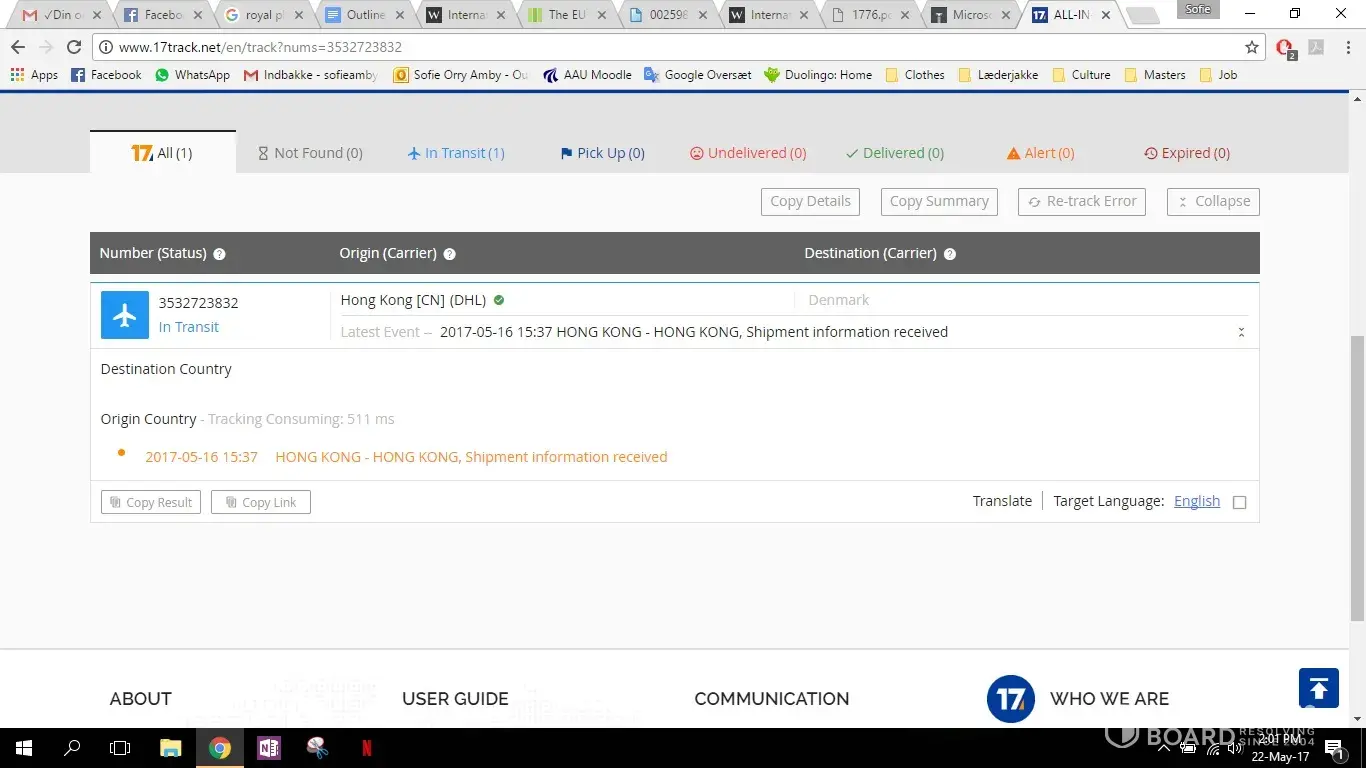Switch to the Not Found (0) tab

310,153
